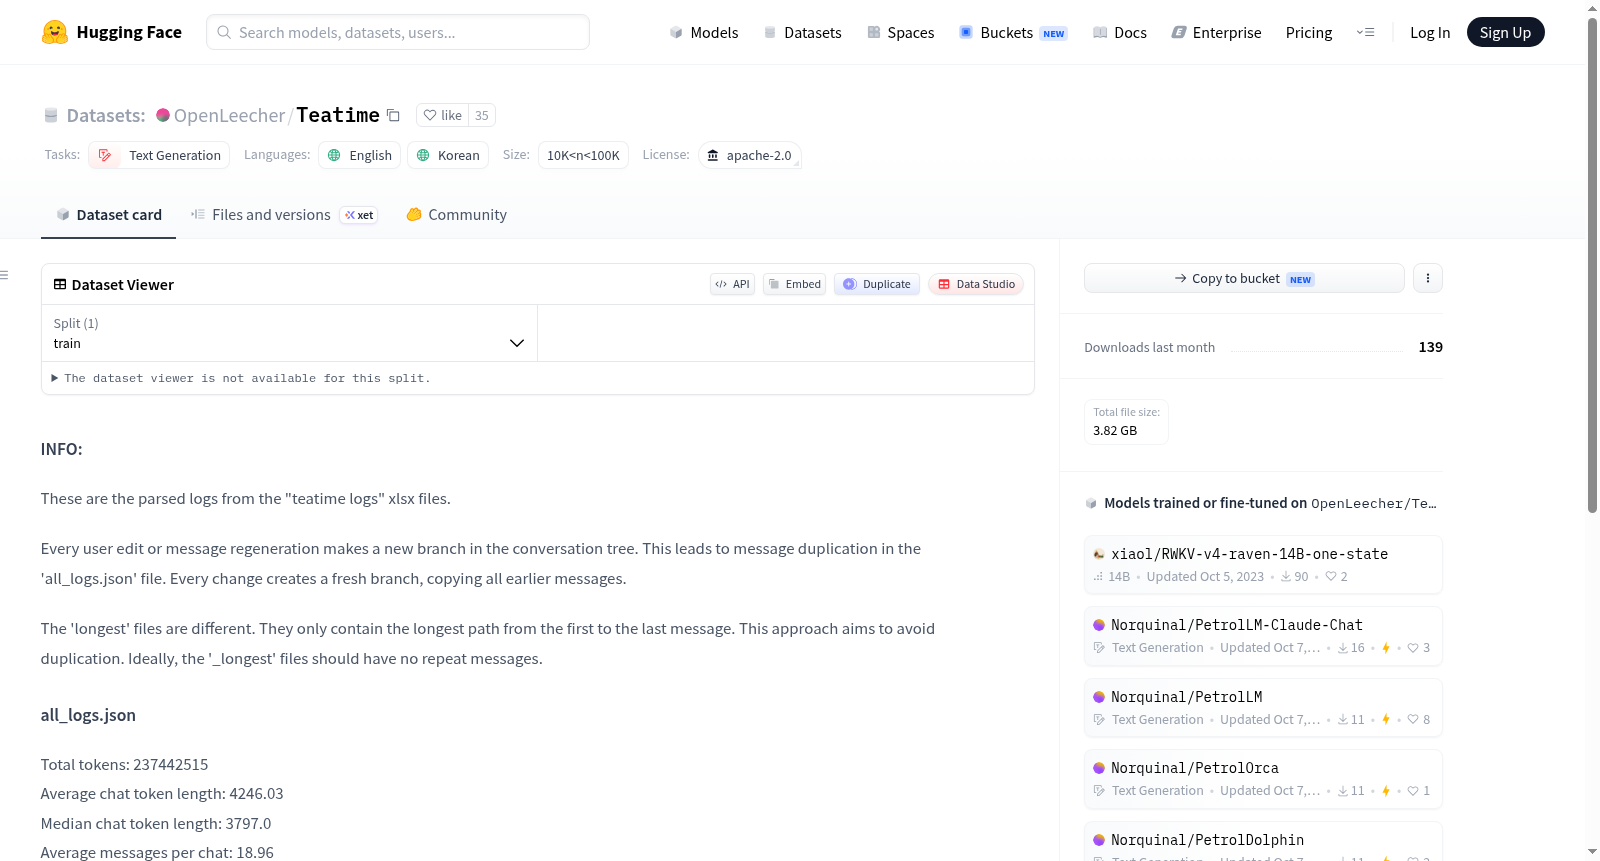Open the header expand menu icon
Viewport: 1600px width, 861px height.
[1365, 33]
